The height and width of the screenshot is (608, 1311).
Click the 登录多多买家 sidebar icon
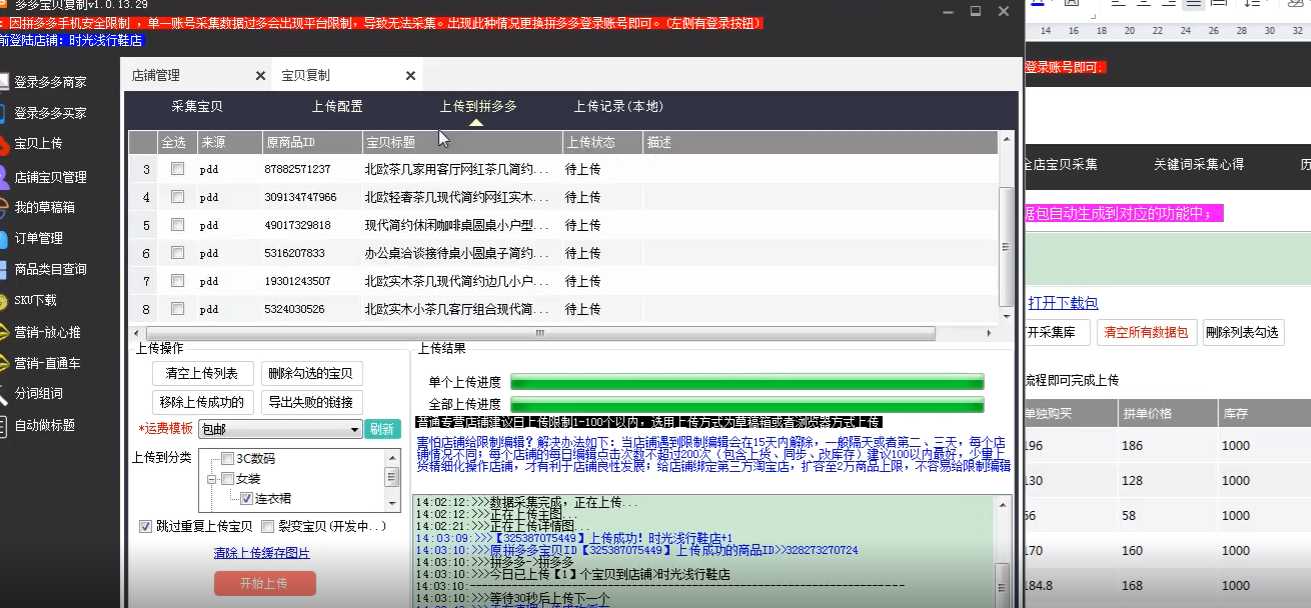click(x=3, y=113)
